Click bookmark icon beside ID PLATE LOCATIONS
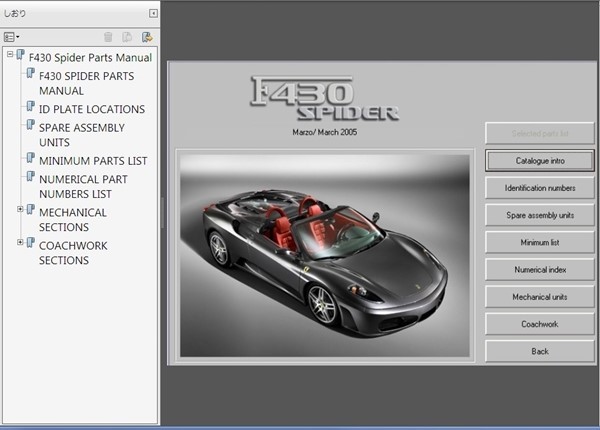The height and width of the screenshot is (430, 600). (31, 106)
